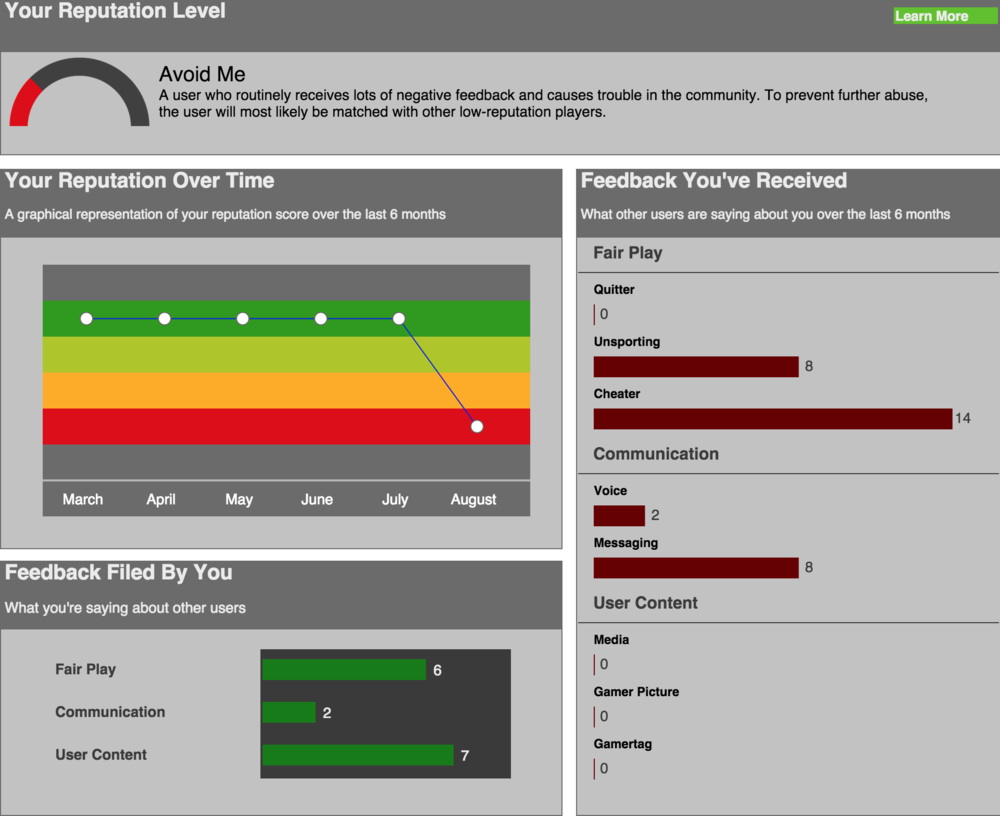This screenshot has width=1000, height=816.
Task: Click the Gamertag label under User Content
Action: tap(622, 744)
